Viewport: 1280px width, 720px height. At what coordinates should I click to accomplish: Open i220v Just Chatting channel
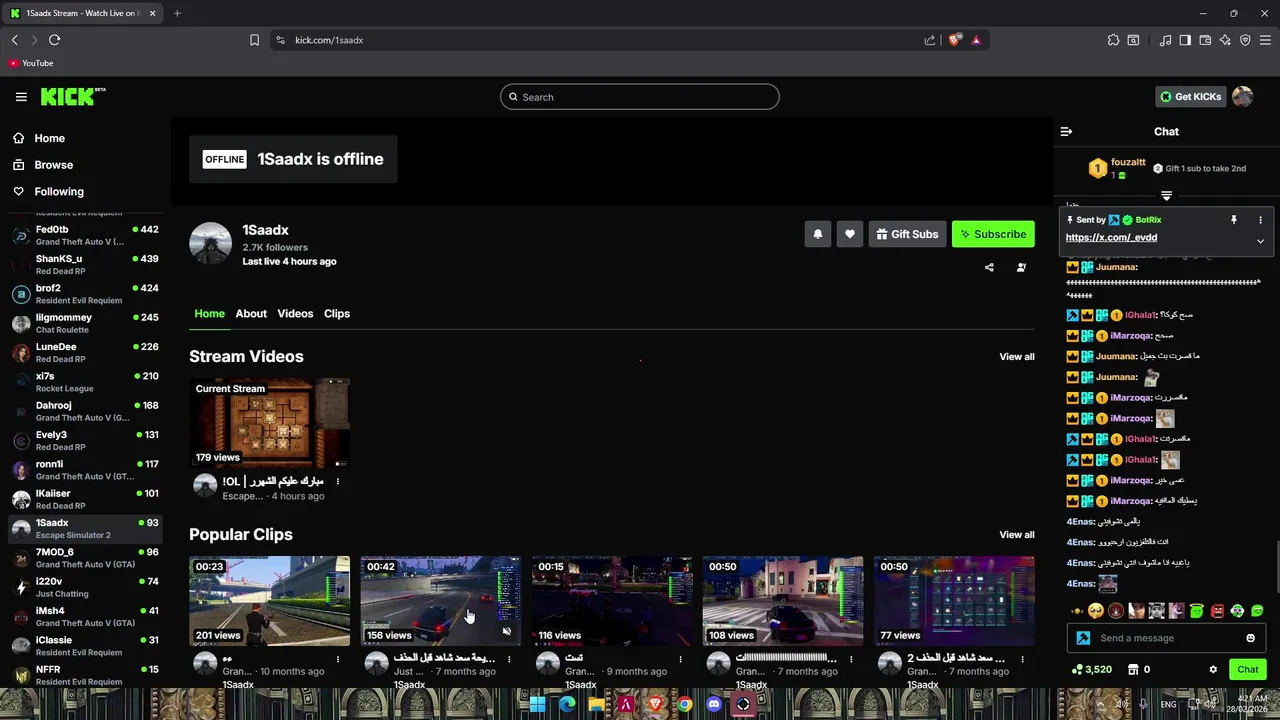[x=85, y=587]
